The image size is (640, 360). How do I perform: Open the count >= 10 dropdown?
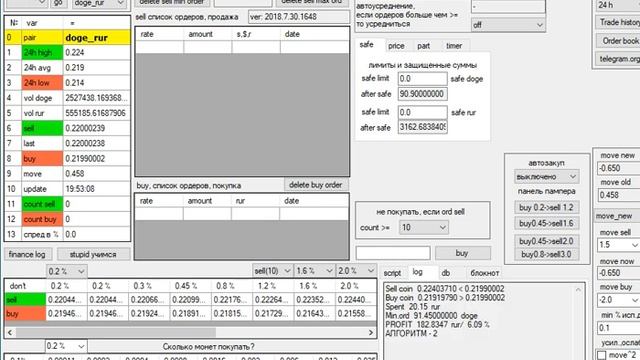point(424,227)
